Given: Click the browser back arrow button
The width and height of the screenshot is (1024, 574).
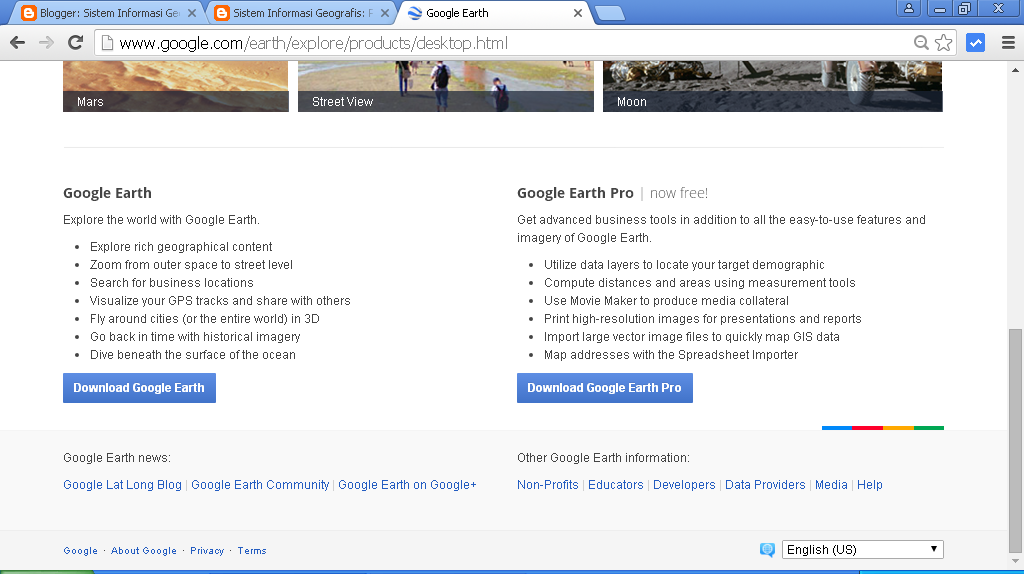Looking at the screenshot, I should (x=17, y=43).
